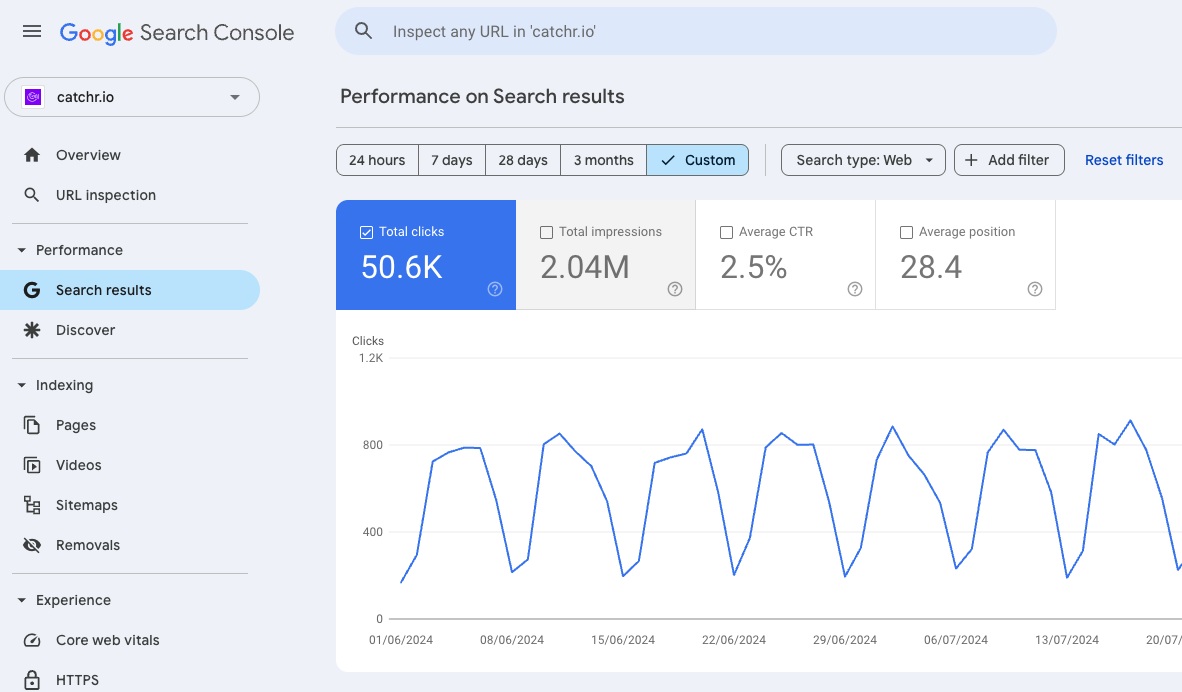Open Videos under Indexing
This screenshot has width=1182, height=692.
[x=130, y=465]
